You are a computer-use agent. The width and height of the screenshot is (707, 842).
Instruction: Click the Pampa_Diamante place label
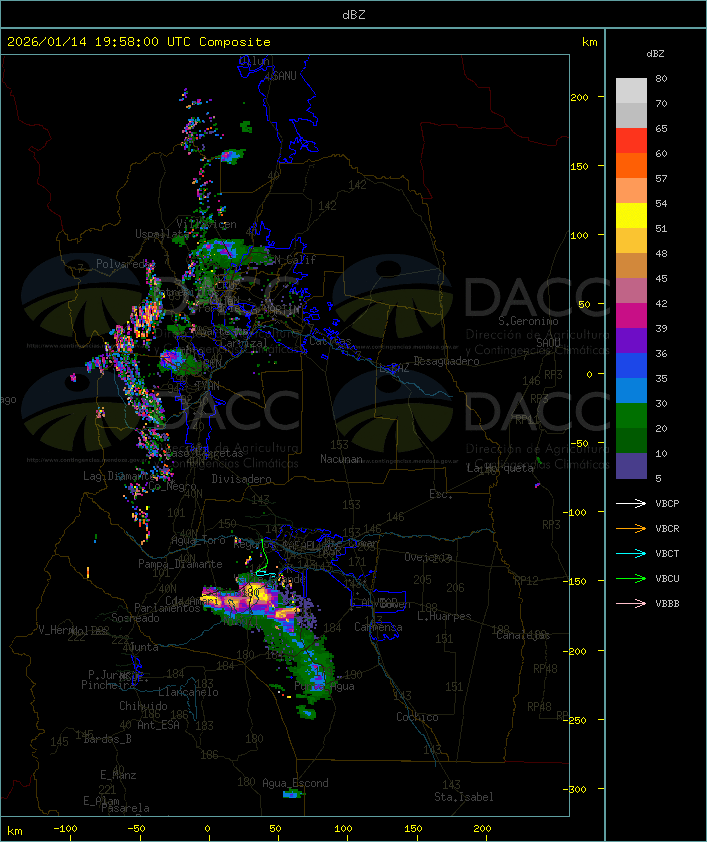(x=180, y=564)
